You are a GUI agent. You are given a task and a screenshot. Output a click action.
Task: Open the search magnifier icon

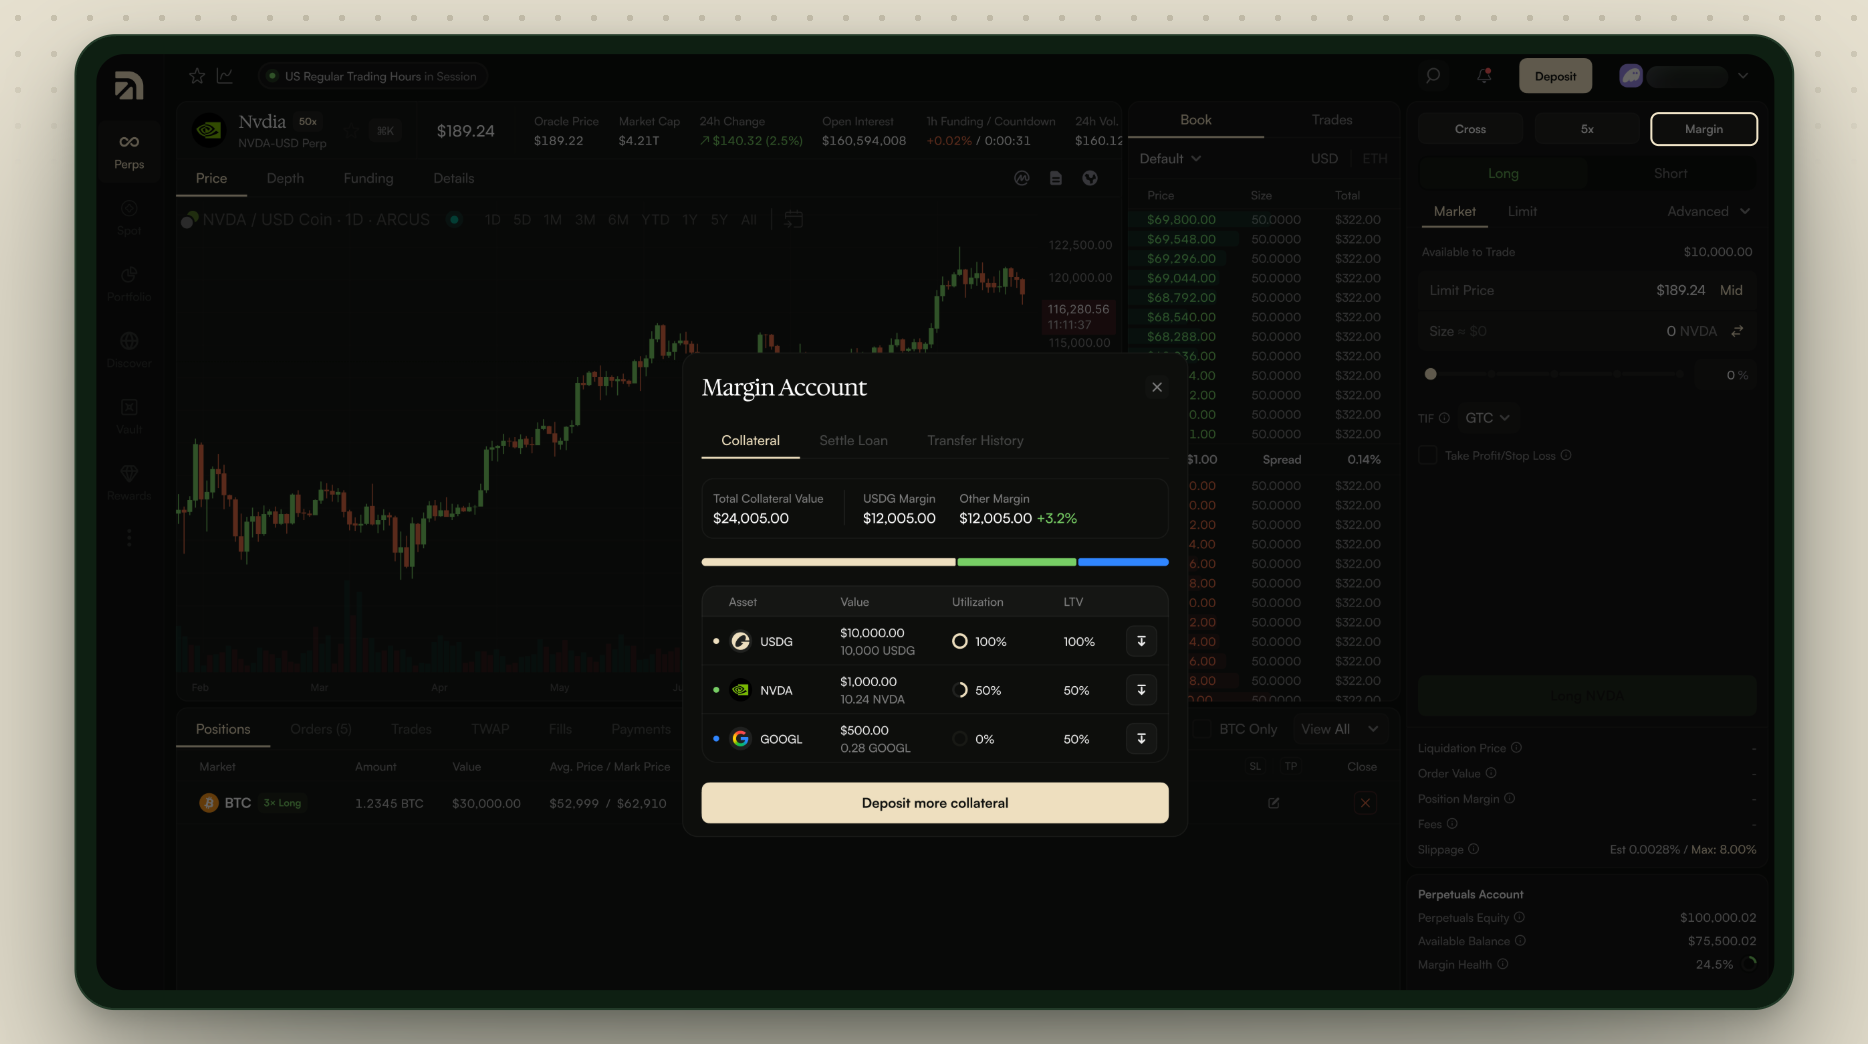tap(1433, 76)
